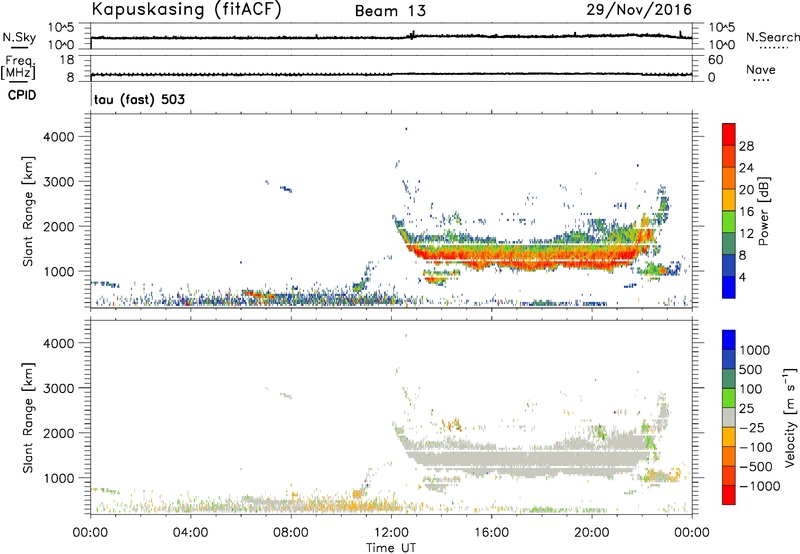This screenshot has height=554, width=800.
Task: Click the gray band of velocity colorbar
Action: click(x=729, y=417)
